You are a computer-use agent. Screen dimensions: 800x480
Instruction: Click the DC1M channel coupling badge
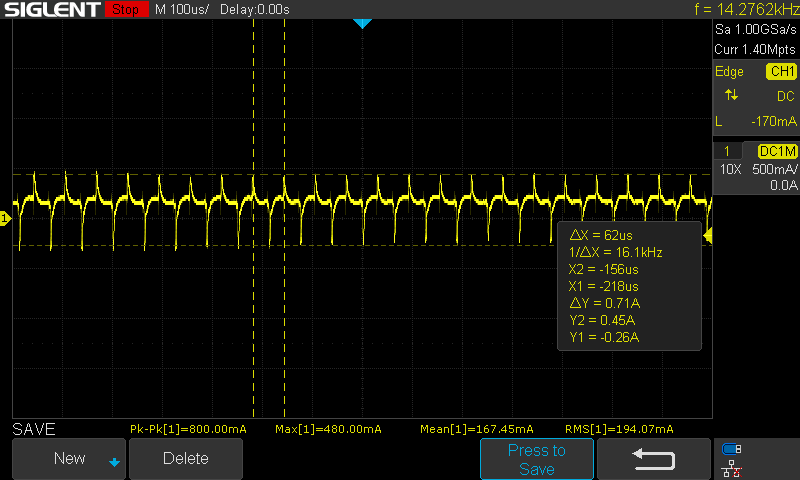pos(777,151)
